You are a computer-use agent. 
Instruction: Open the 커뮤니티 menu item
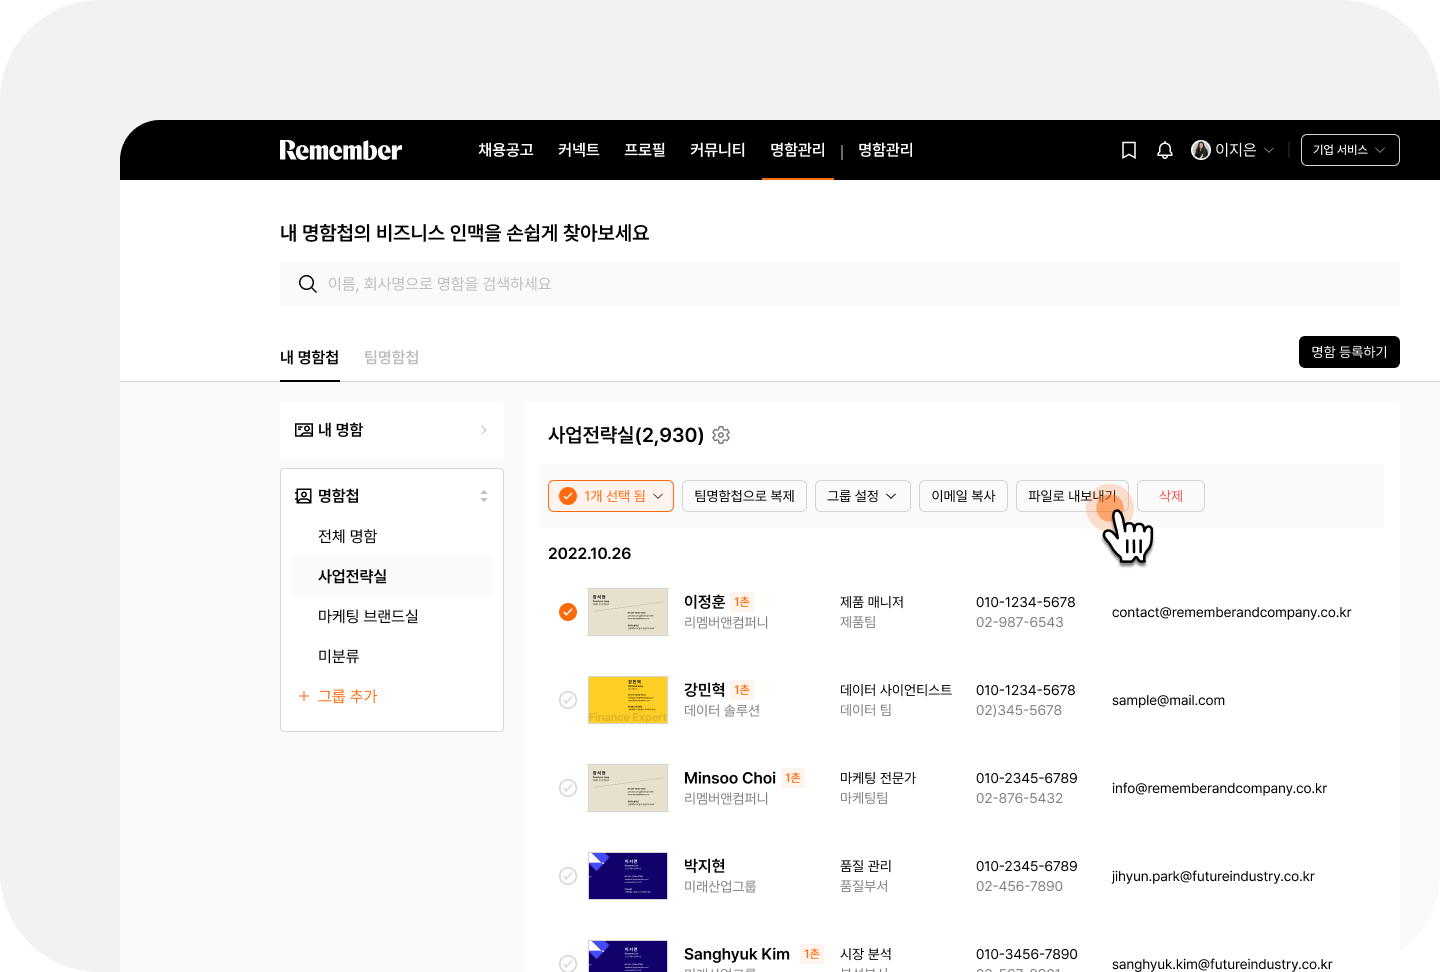[x=718, y=150]
